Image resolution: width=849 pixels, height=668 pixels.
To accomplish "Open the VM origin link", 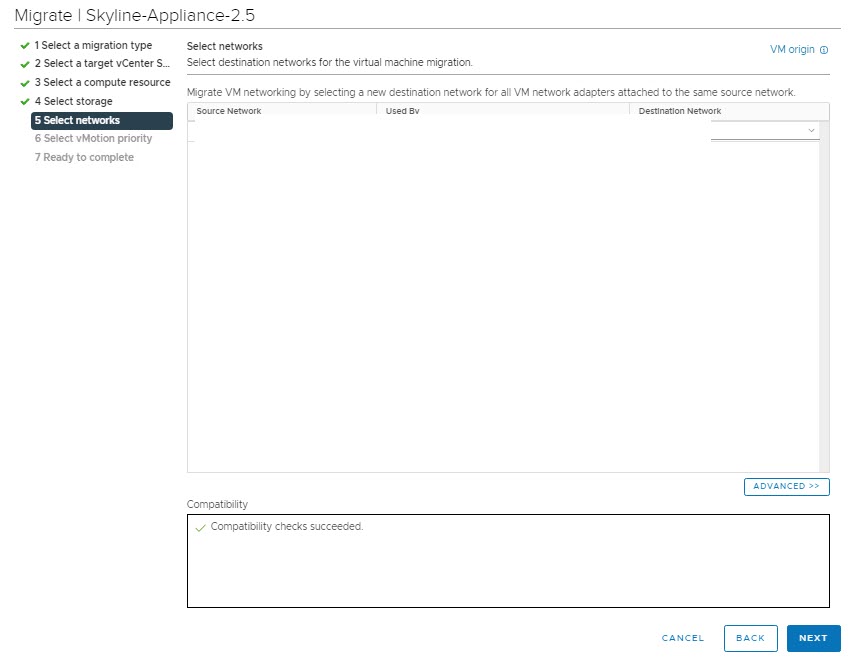I will pyautogui.click(x=792, y=50).
